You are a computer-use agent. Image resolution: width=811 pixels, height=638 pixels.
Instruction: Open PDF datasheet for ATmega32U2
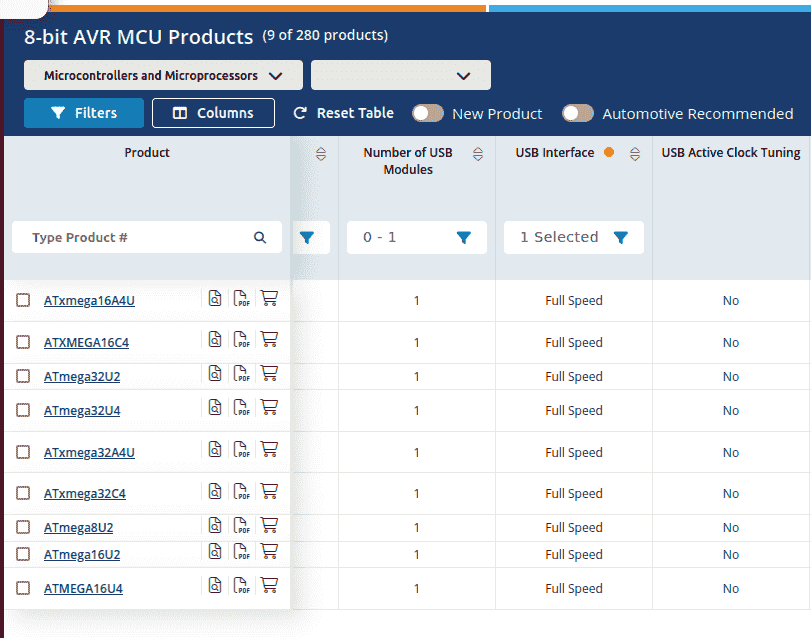pyautogui.click(x=242, y=374)
